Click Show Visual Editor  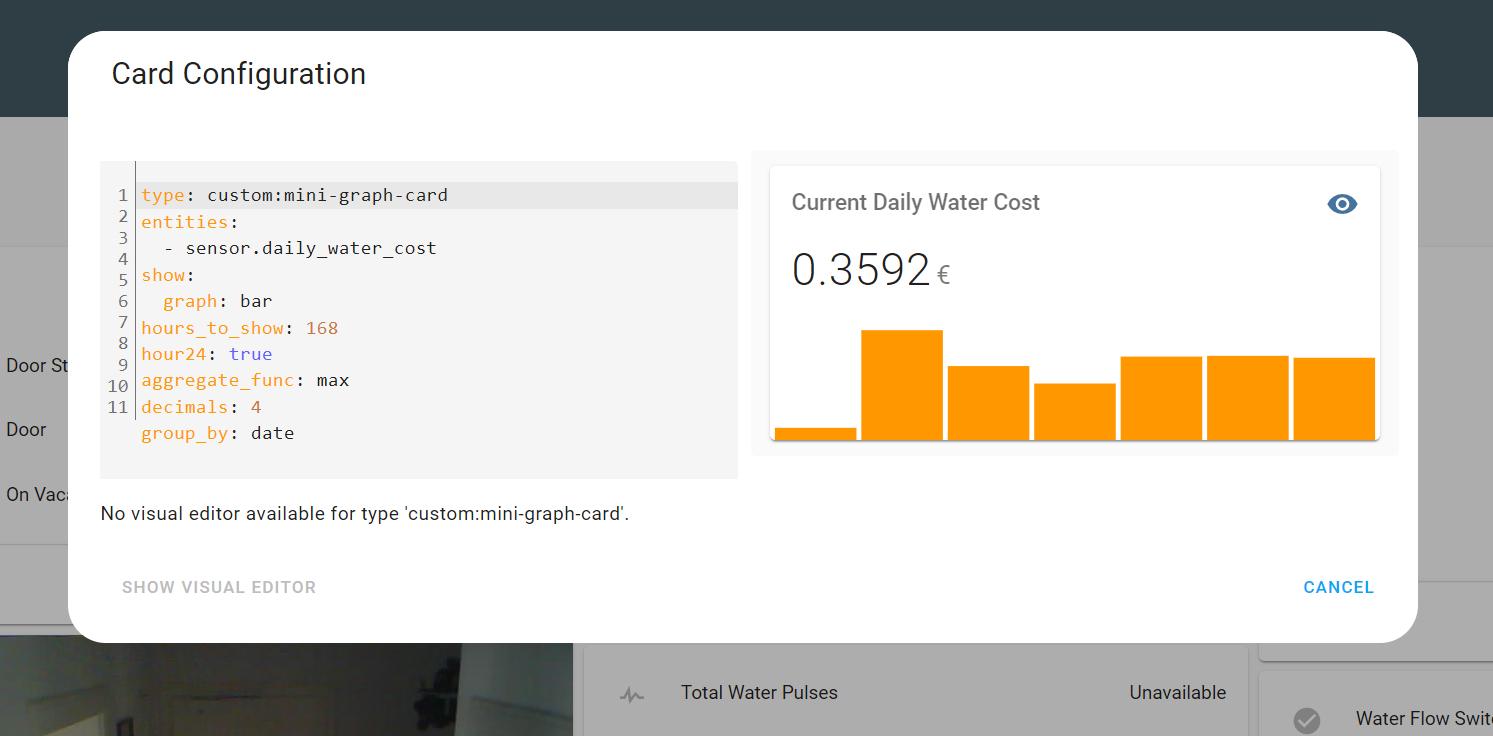click(x=219, y=588)
